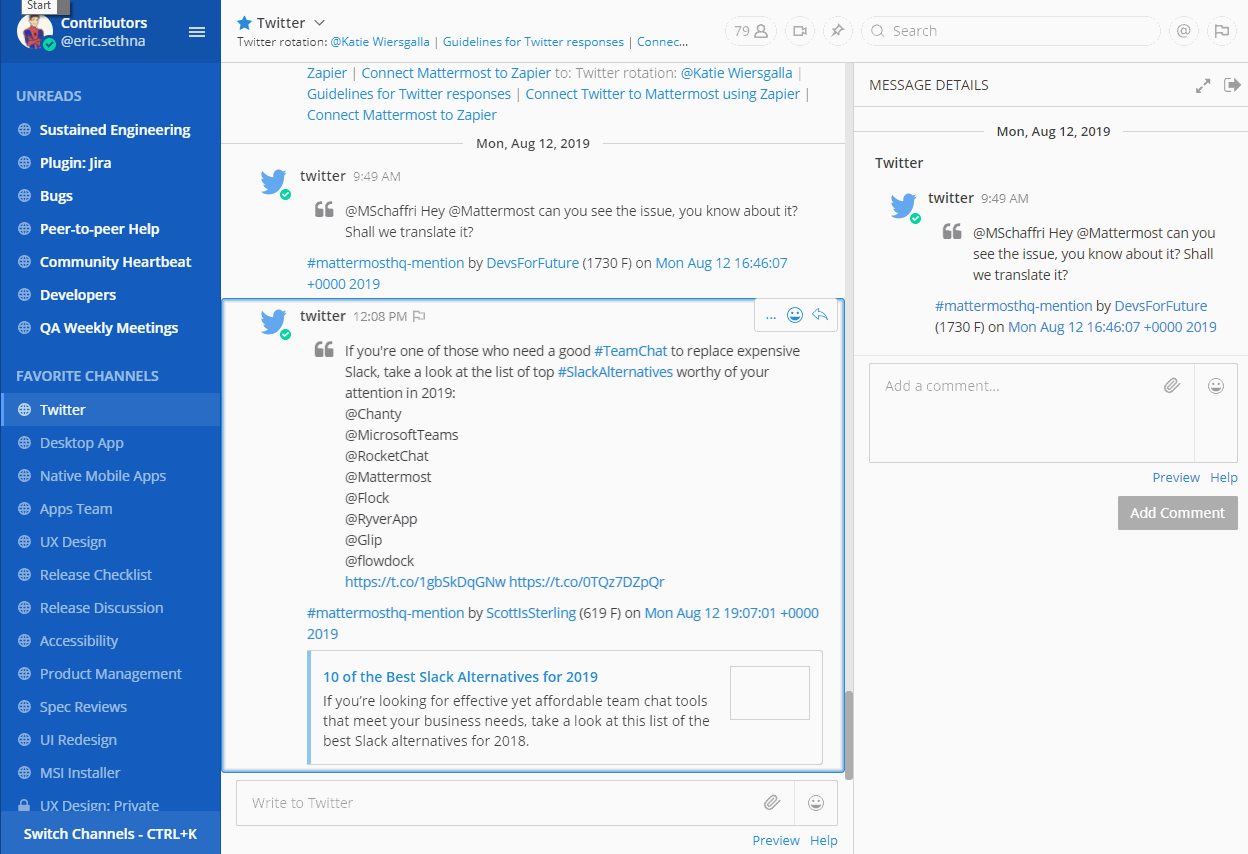This screenshot has height=854, width=1248.
Task: Open pinned posts with the pin icon
Action: (837, 31)
